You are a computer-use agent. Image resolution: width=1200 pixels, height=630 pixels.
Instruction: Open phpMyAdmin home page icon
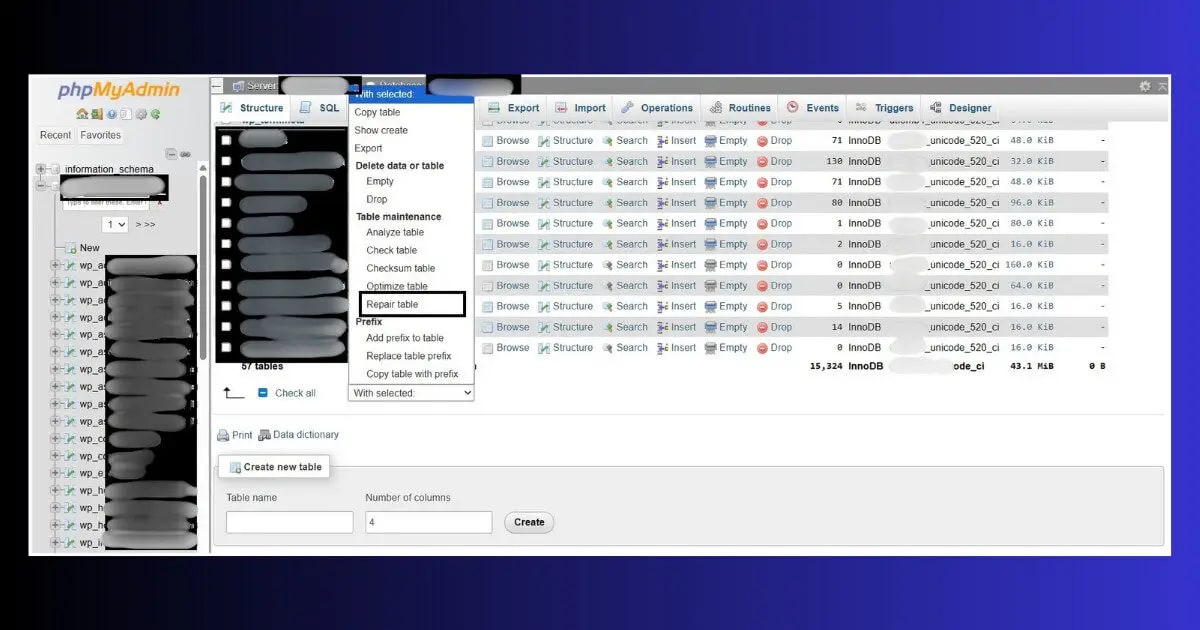tap(81, 113)
